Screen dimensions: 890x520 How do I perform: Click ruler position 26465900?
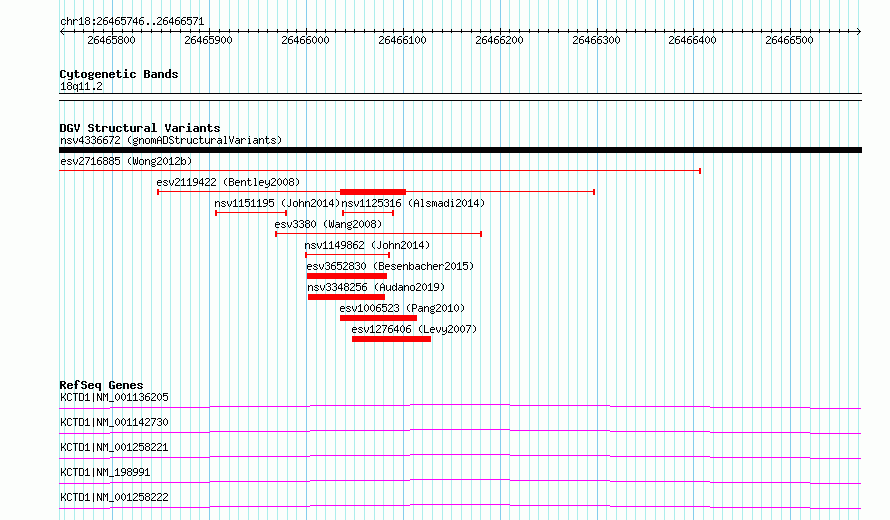click(x=208, y=40)
